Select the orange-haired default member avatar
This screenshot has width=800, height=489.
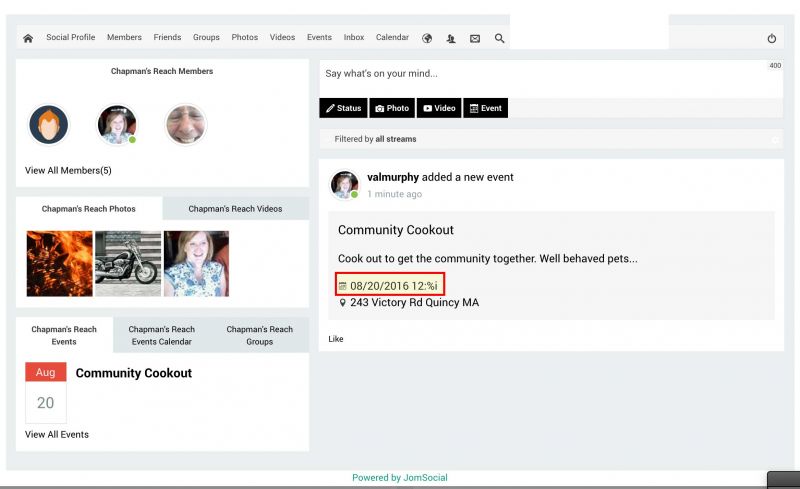[48, 125]
